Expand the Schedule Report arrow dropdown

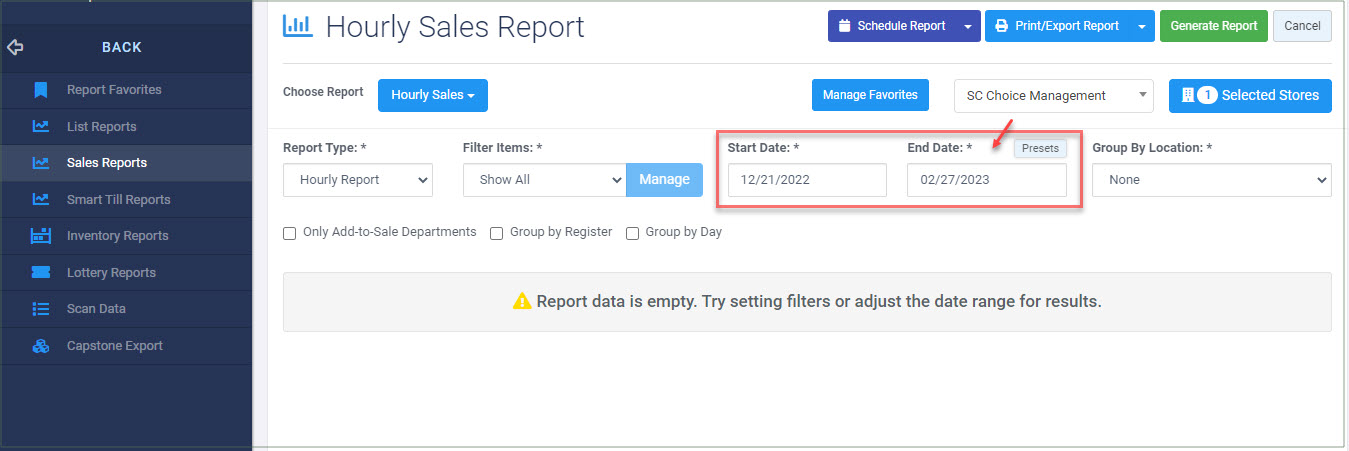[x=967, y=26]
